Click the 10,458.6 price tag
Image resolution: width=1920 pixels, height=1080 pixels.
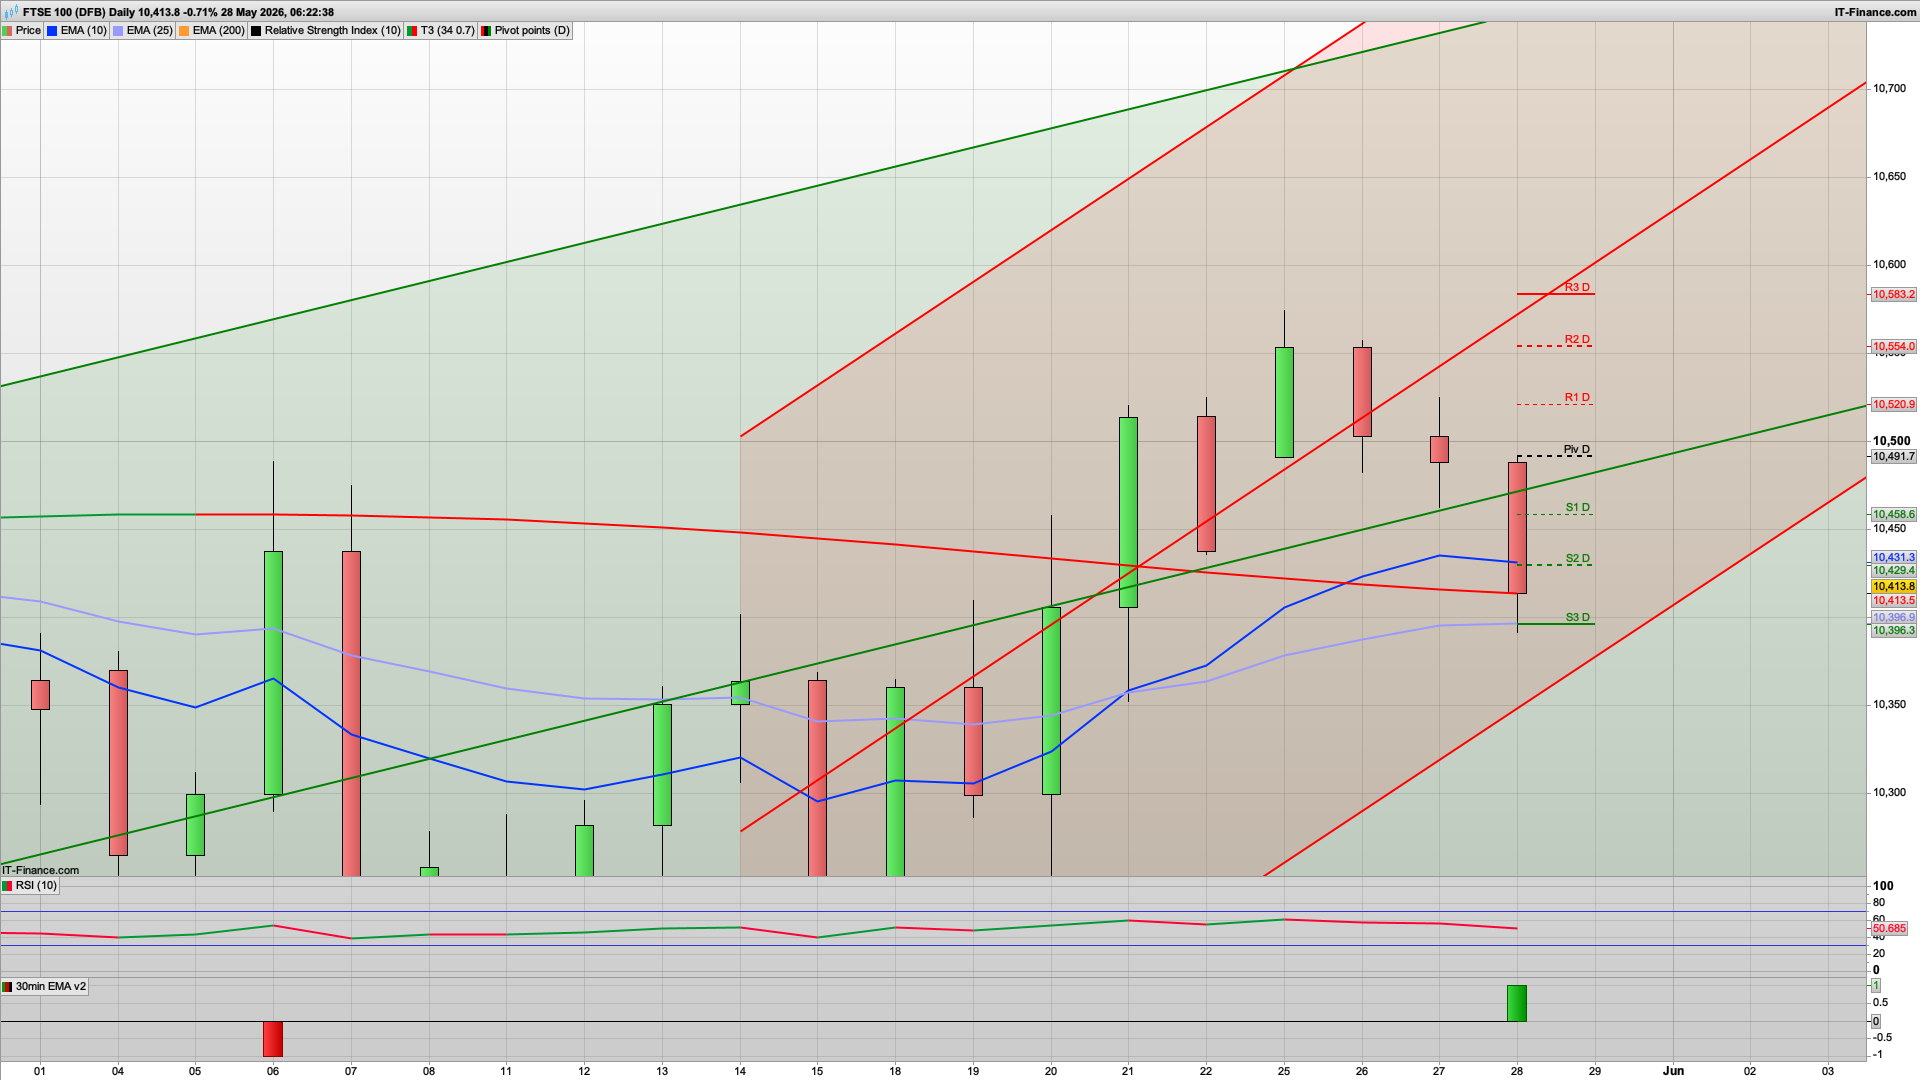tap(1894, 515)
